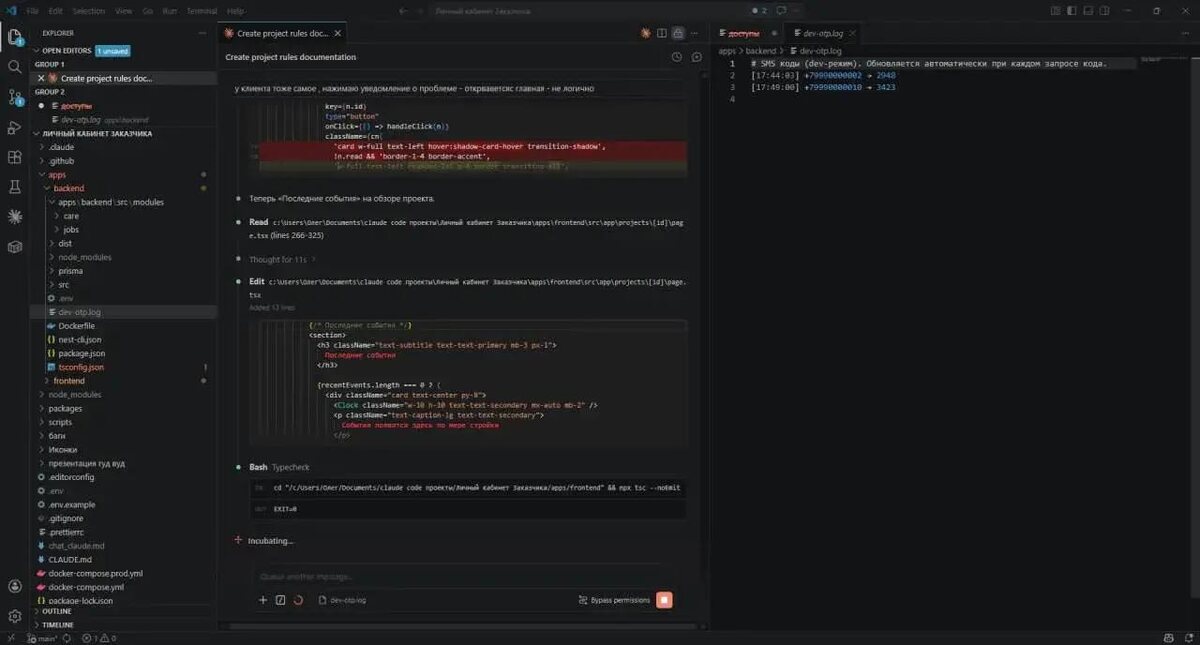
Task: Open the Selection menu
Action: tap(88, 10)
